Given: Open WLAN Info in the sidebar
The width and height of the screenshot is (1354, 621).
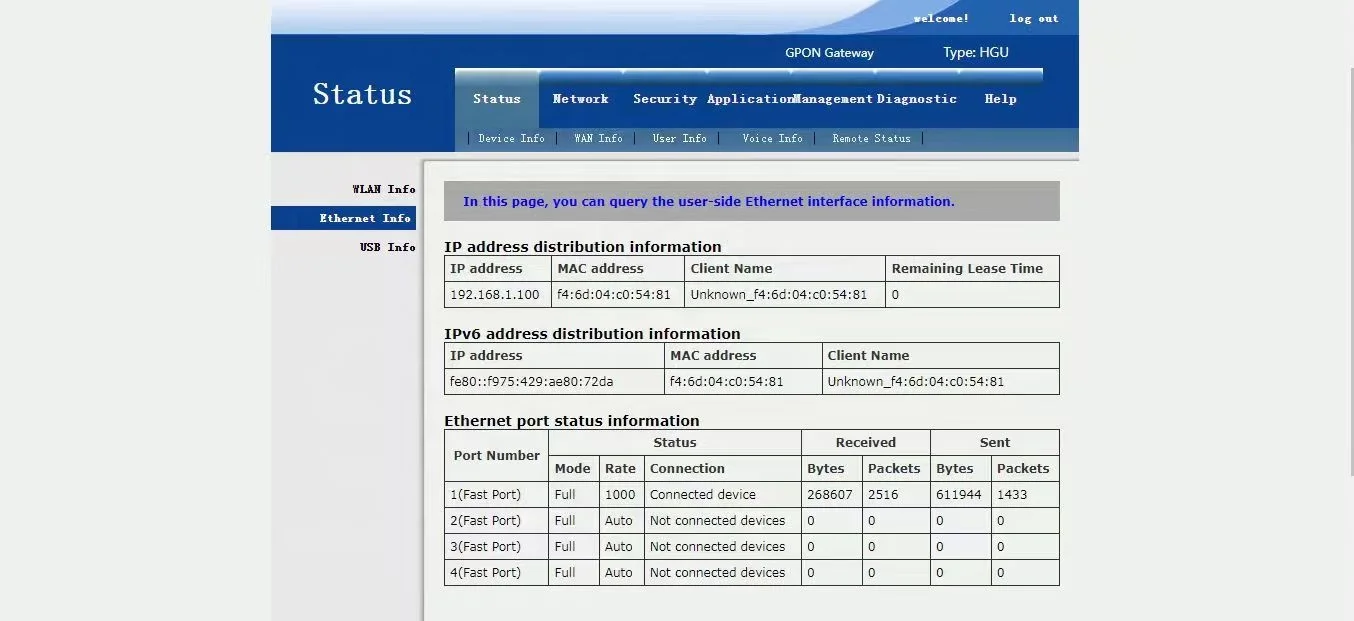Looking at the screenshot, I should coord(383,189).
